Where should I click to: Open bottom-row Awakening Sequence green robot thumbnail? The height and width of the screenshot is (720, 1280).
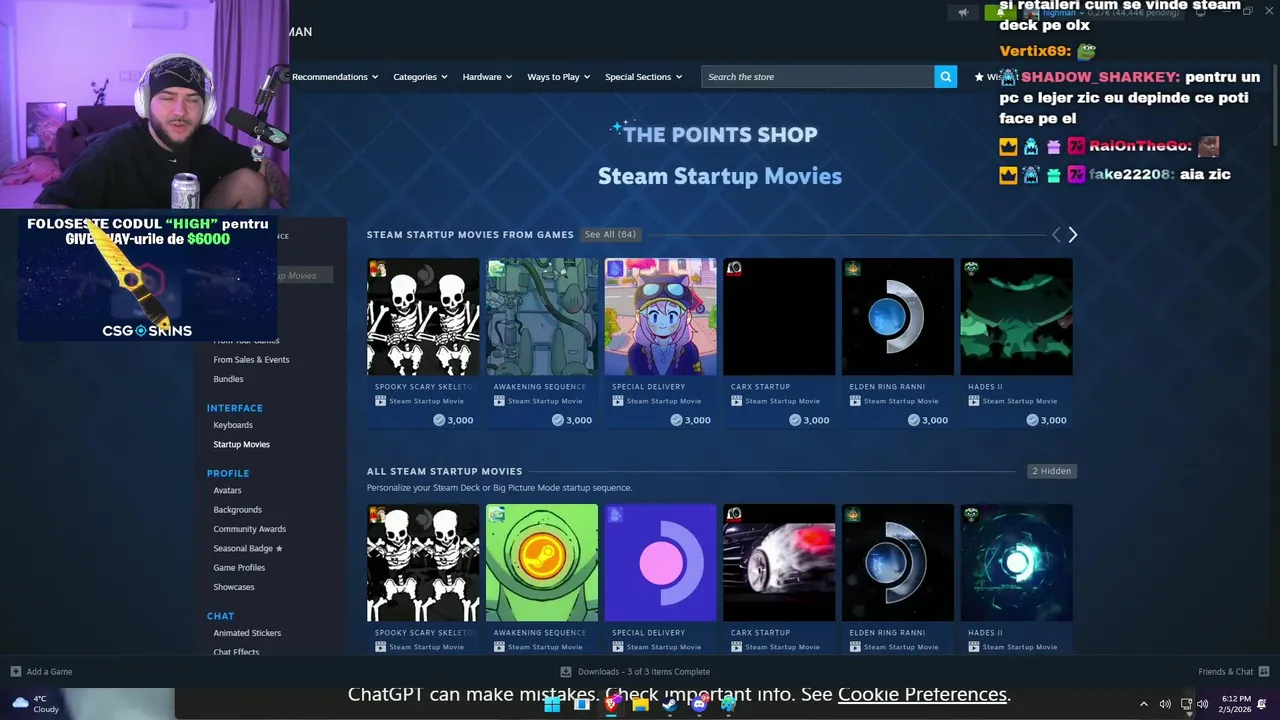(x=542, y=562)
